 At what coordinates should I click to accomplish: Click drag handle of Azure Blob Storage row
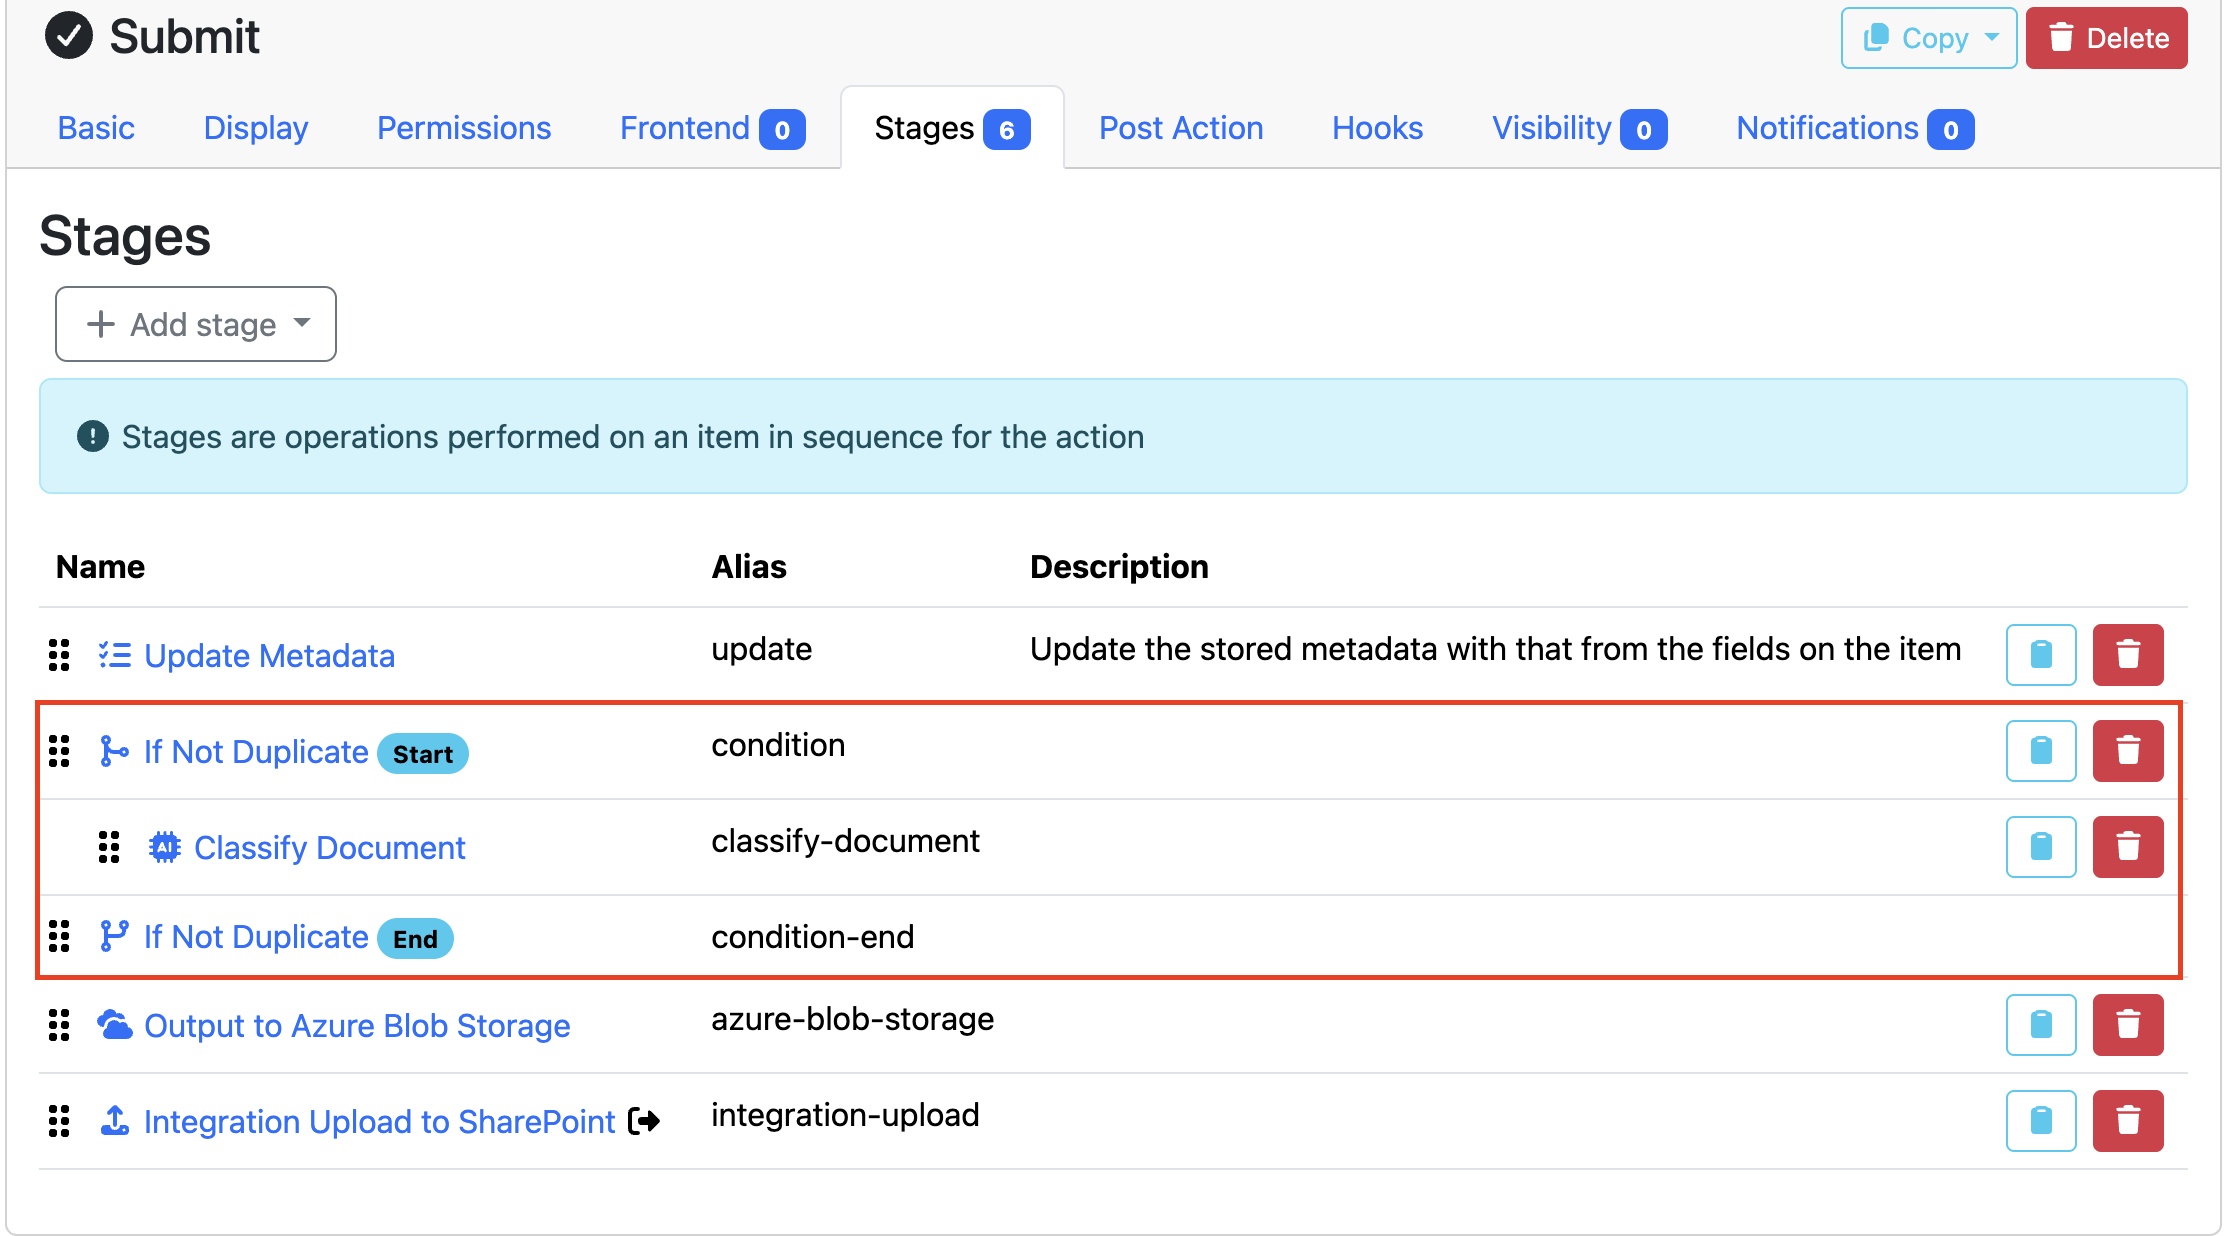(59, 1025)
